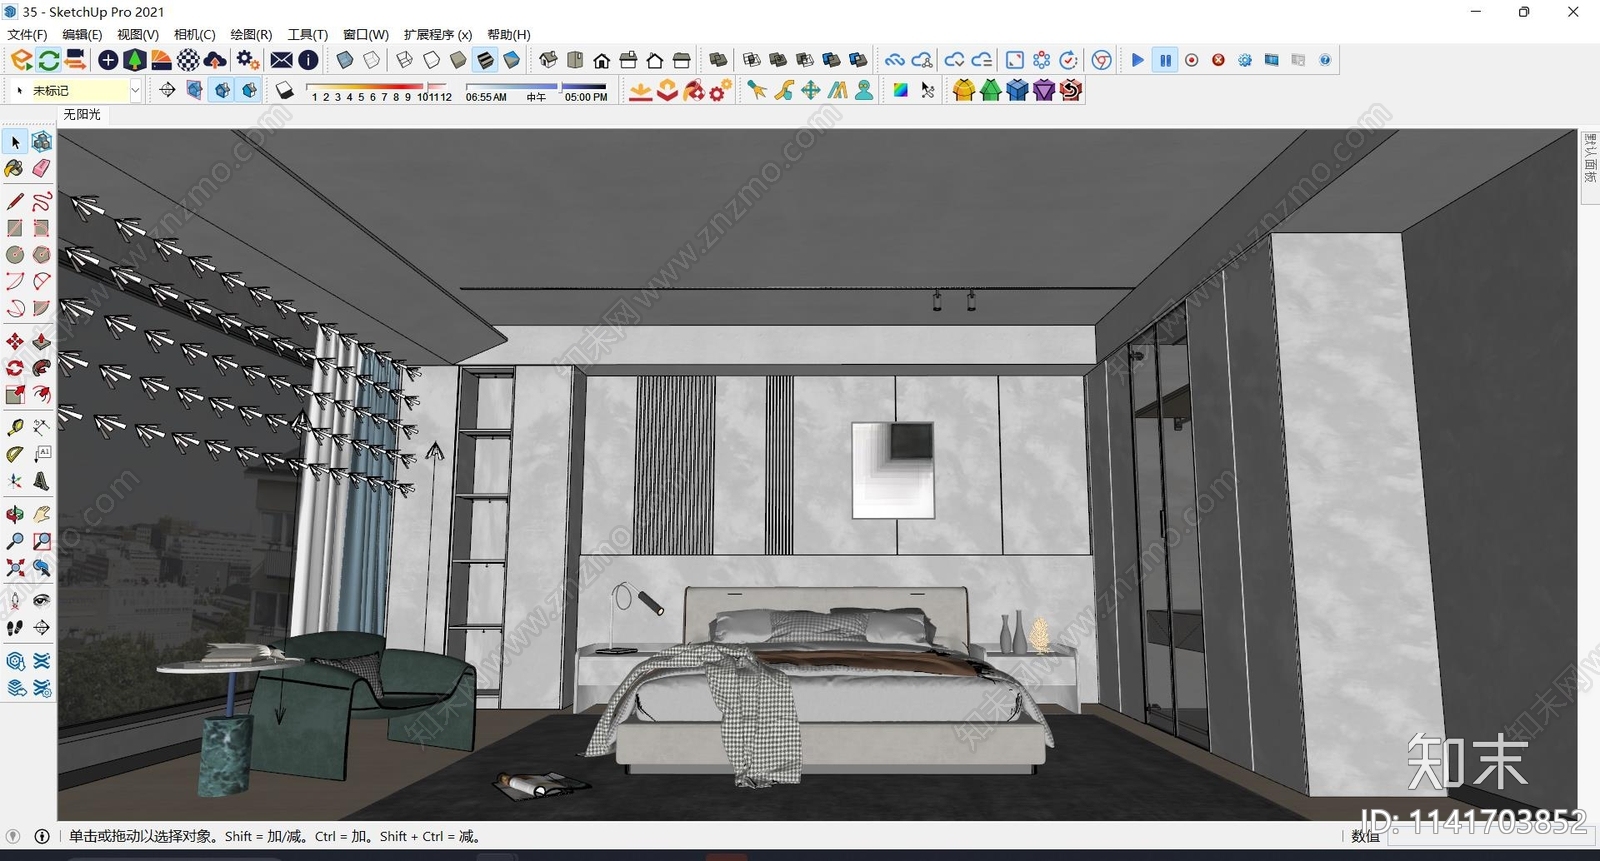Choose the 3D Text tool
Viewport: 1600px width, 861px height.
[41, 480]
